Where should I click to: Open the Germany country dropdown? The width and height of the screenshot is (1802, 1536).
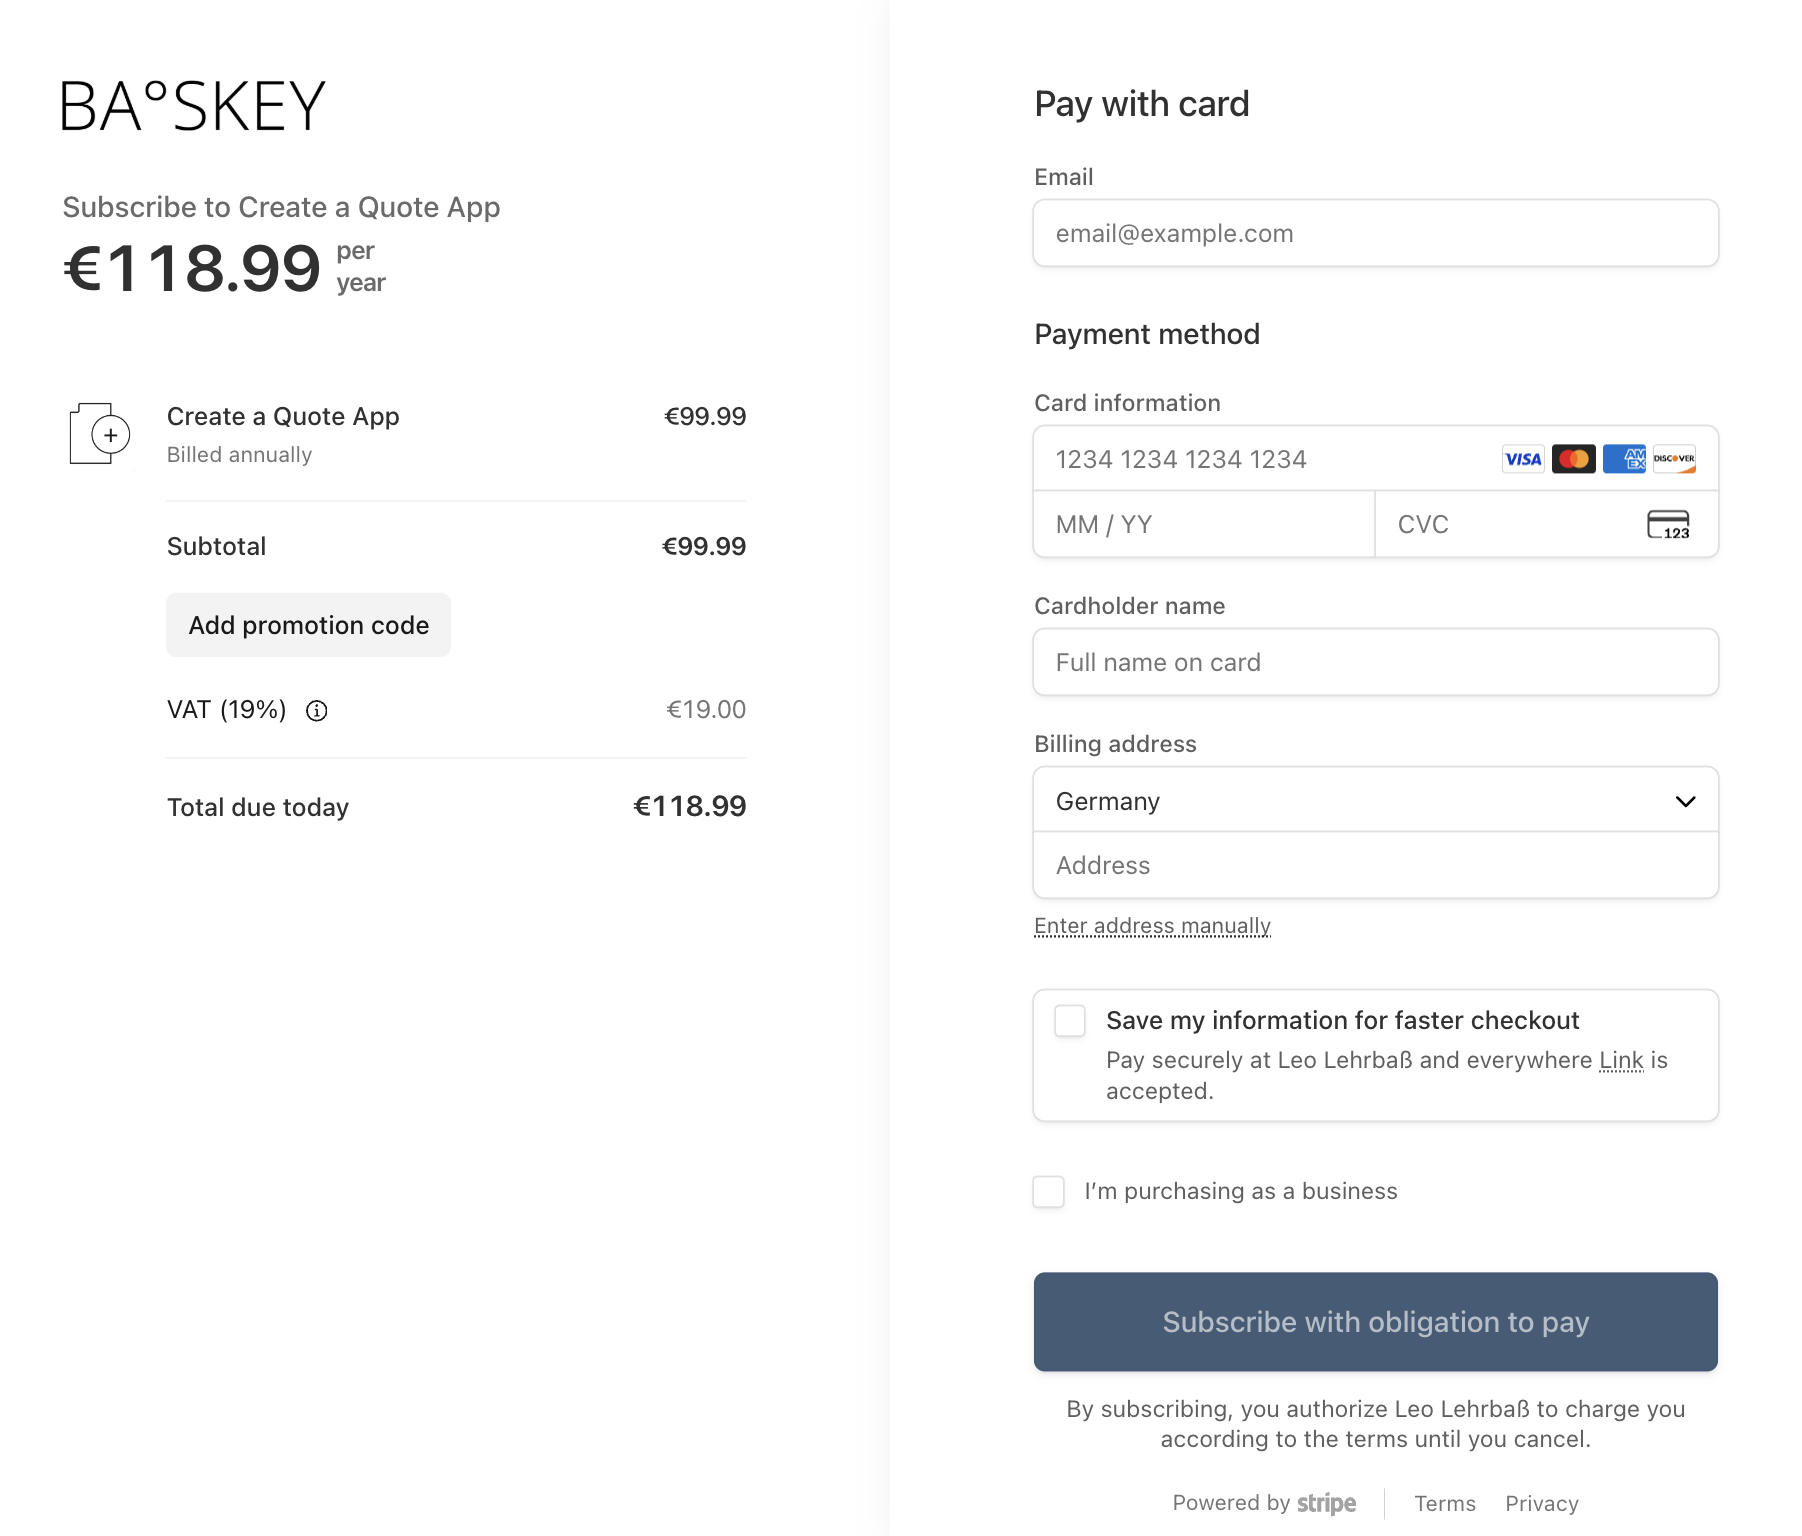(x=1375, y=801)
